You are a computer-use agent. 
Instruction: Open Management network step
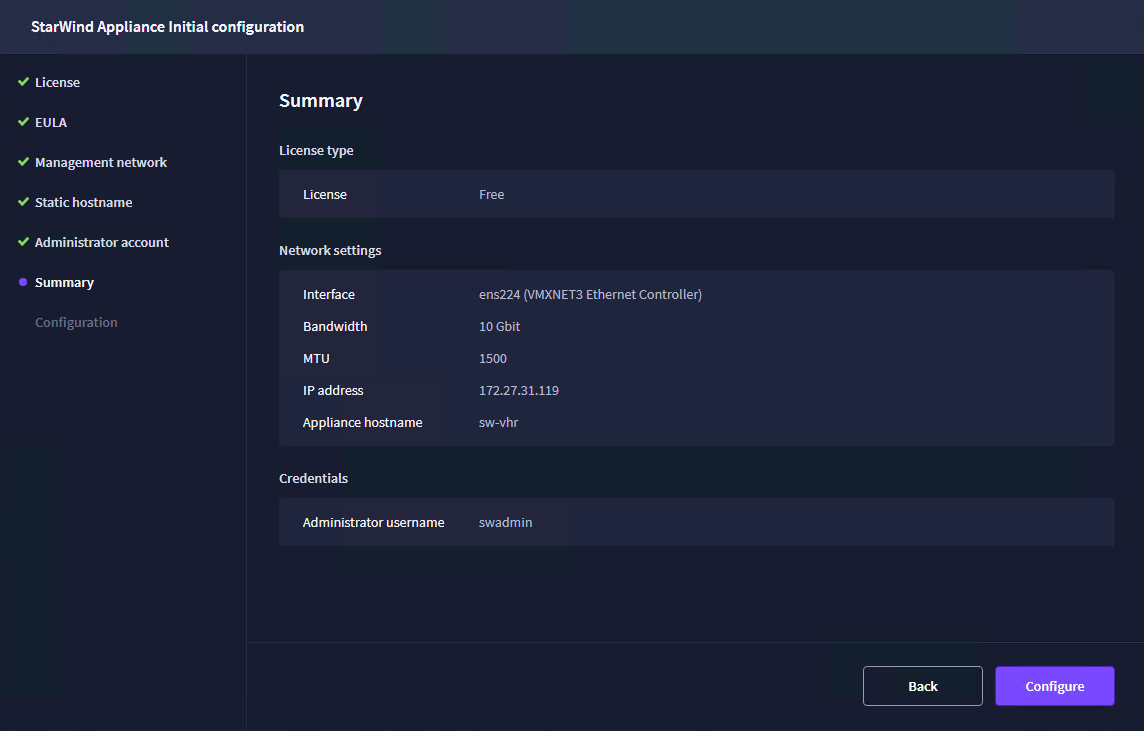[x=101, y=163]
